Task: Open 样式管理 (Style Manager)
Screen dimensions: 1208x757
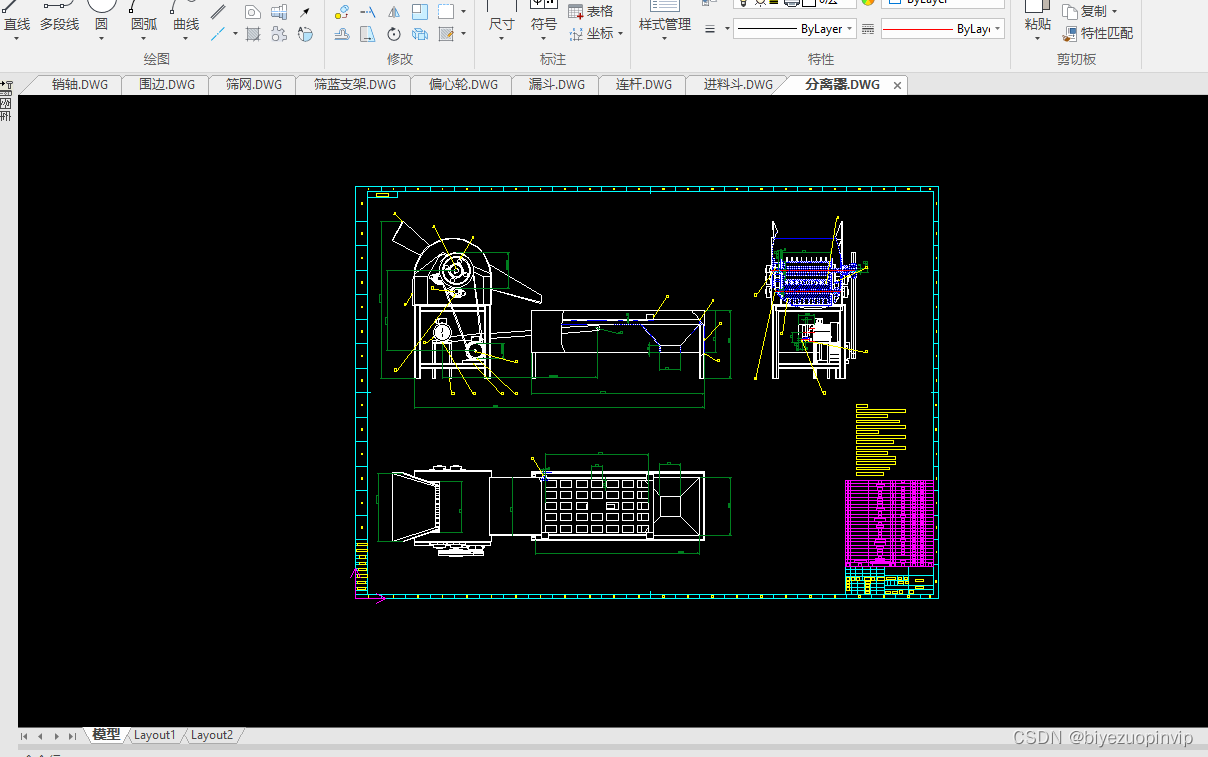Action: coord(665,17)
